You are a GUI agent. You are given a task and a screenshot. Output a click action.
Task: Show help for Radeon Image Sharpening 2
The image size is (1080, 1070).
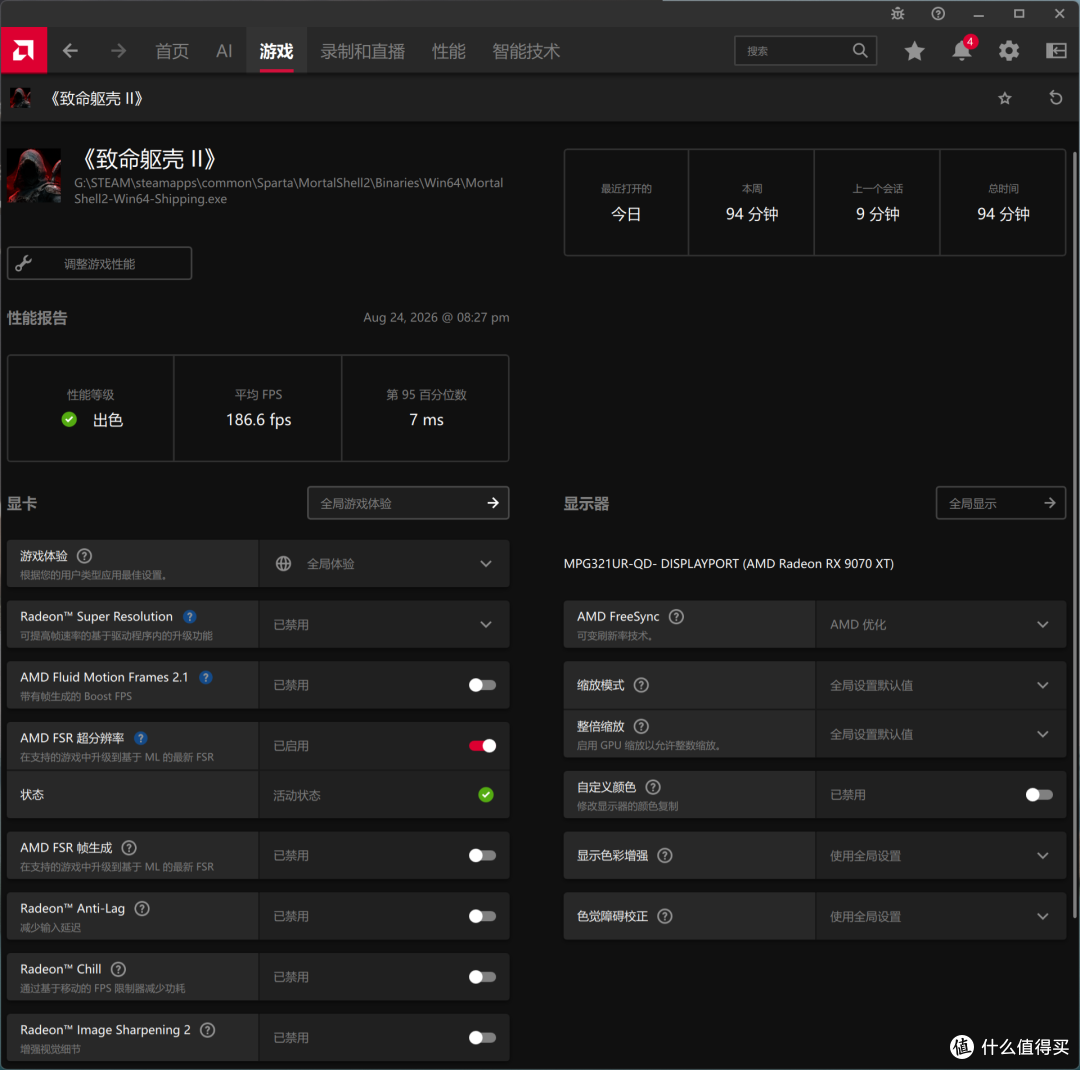pos(207,1029)
